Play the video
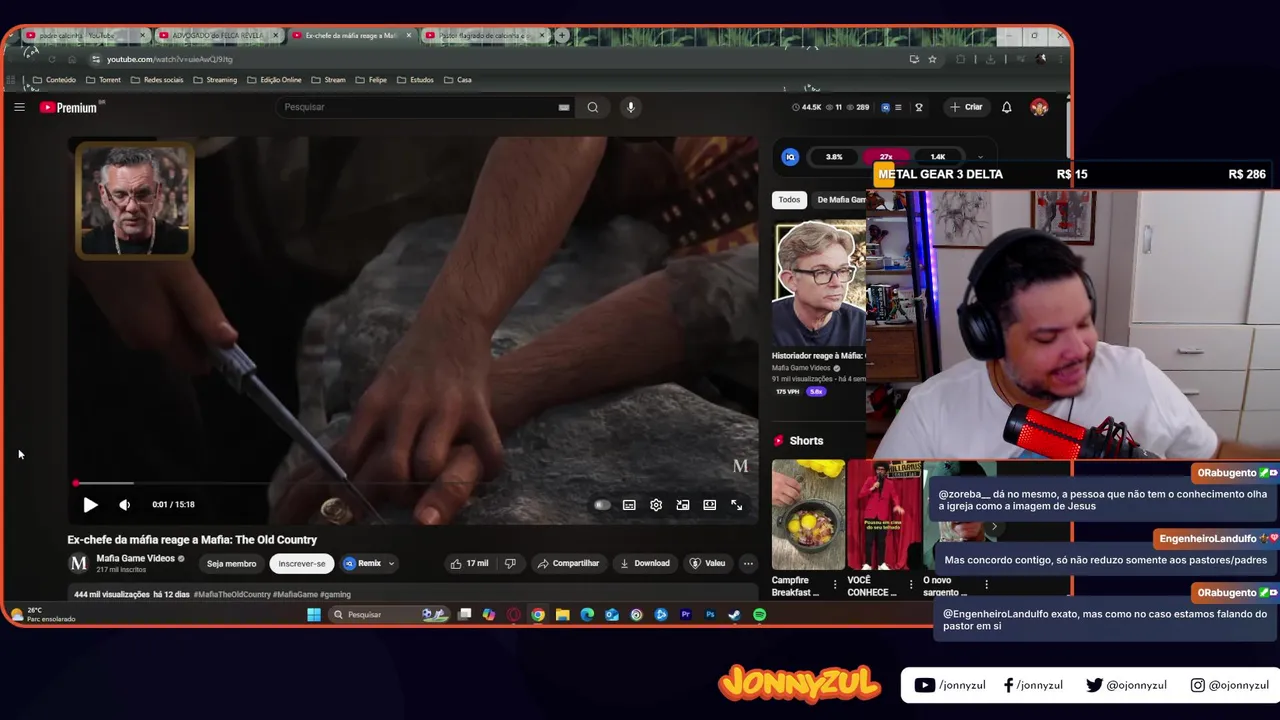The image size is (1280, 720). click(x=90, y=505)
